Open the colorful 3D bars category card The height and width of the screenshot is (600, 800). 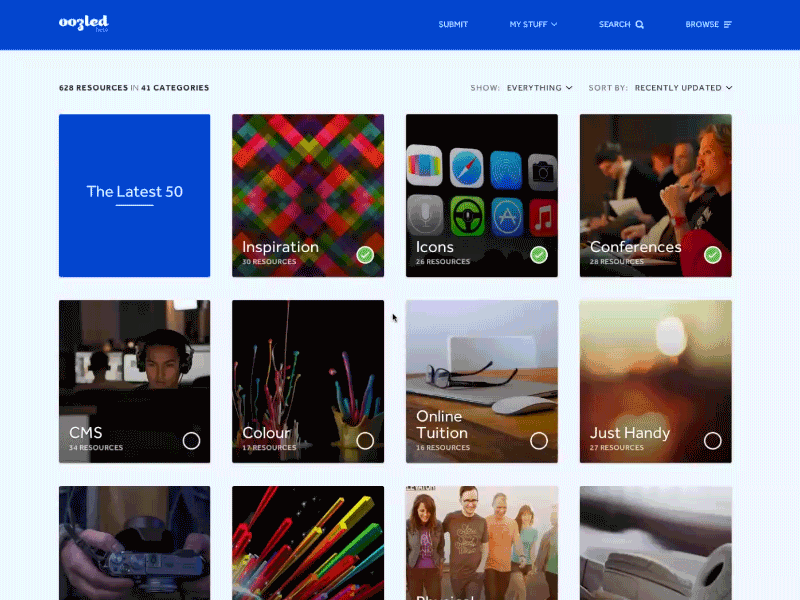(308, 543)
